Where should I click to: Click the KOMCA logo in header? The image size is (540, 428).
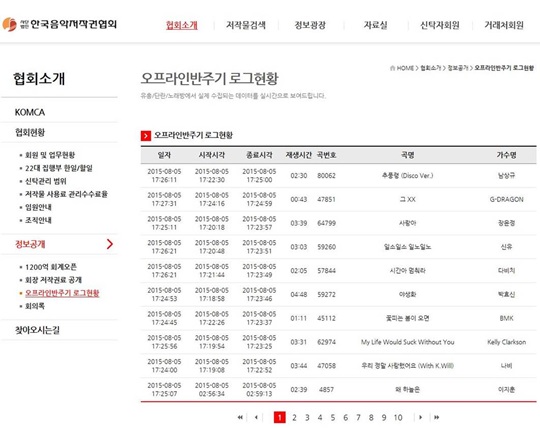pyautogui.click(x=60, y=24)
